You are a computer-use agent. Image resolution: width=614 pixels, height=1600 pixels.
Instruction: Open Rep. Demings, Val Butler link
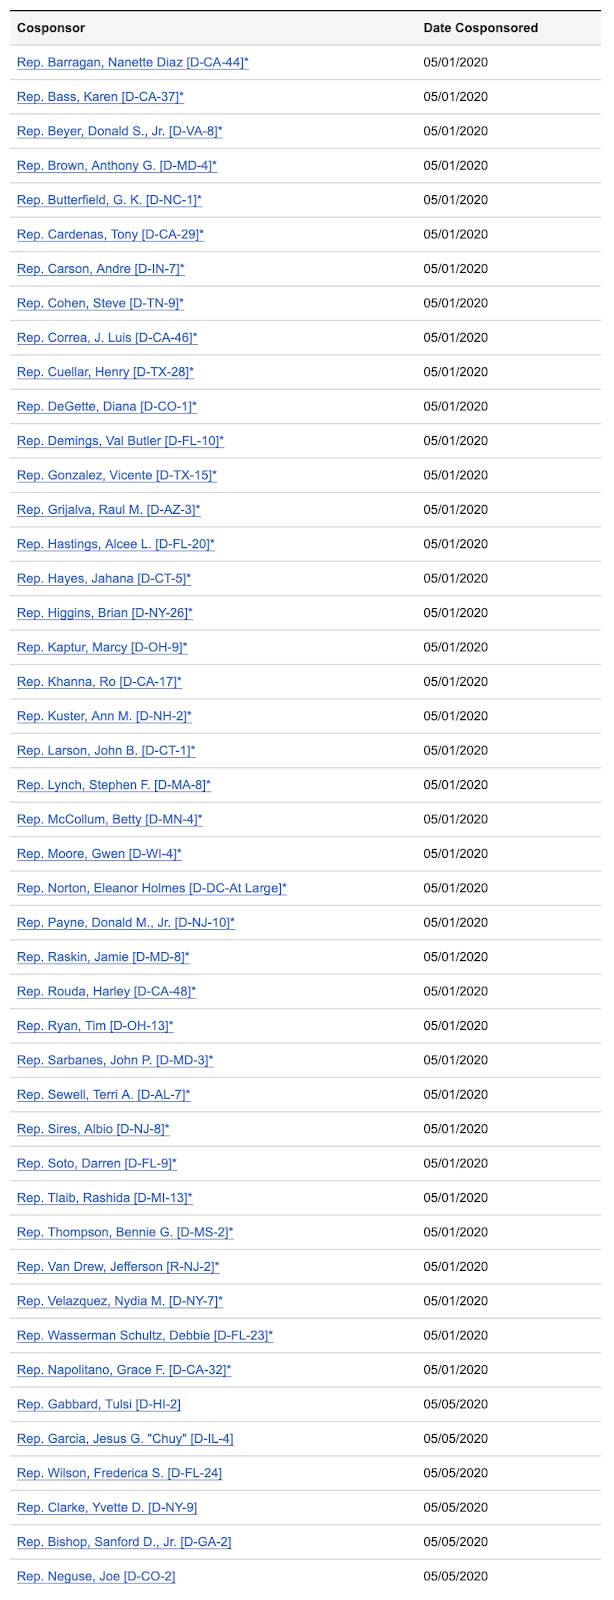click(120, 441)
